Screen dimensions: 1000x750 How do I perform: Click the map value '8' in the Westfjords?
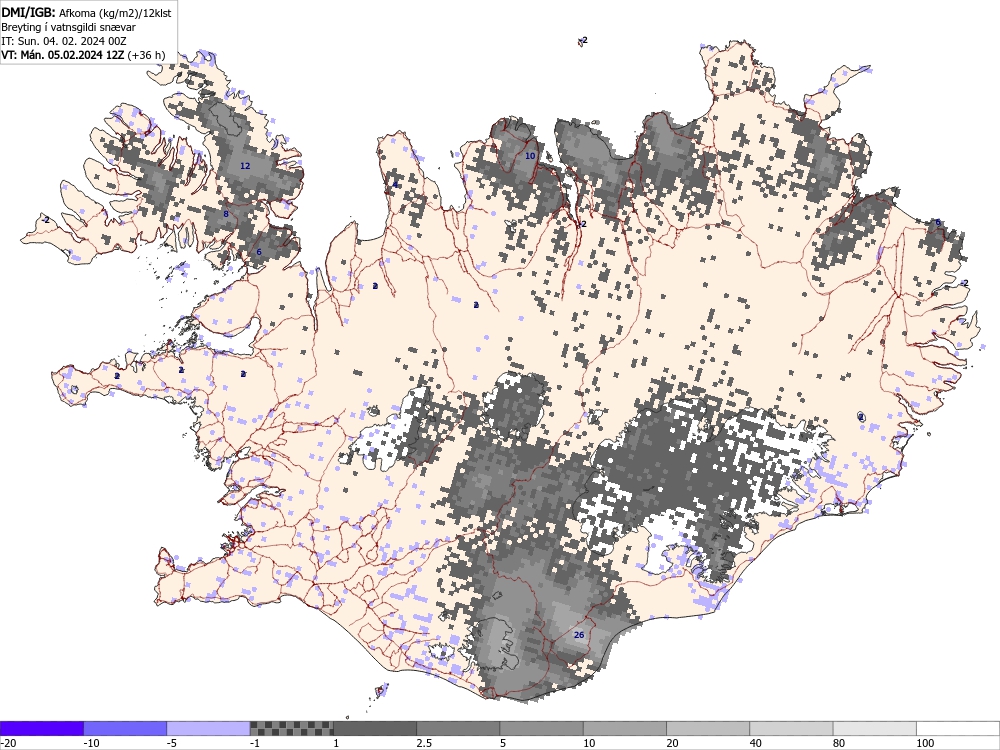226,214
